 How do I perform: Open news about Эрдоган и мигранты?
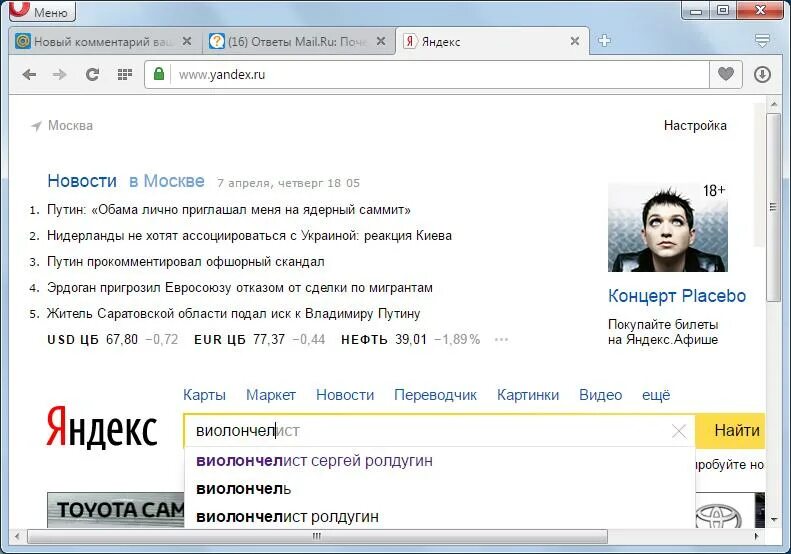pyautogui.click(x=240, y=288)
